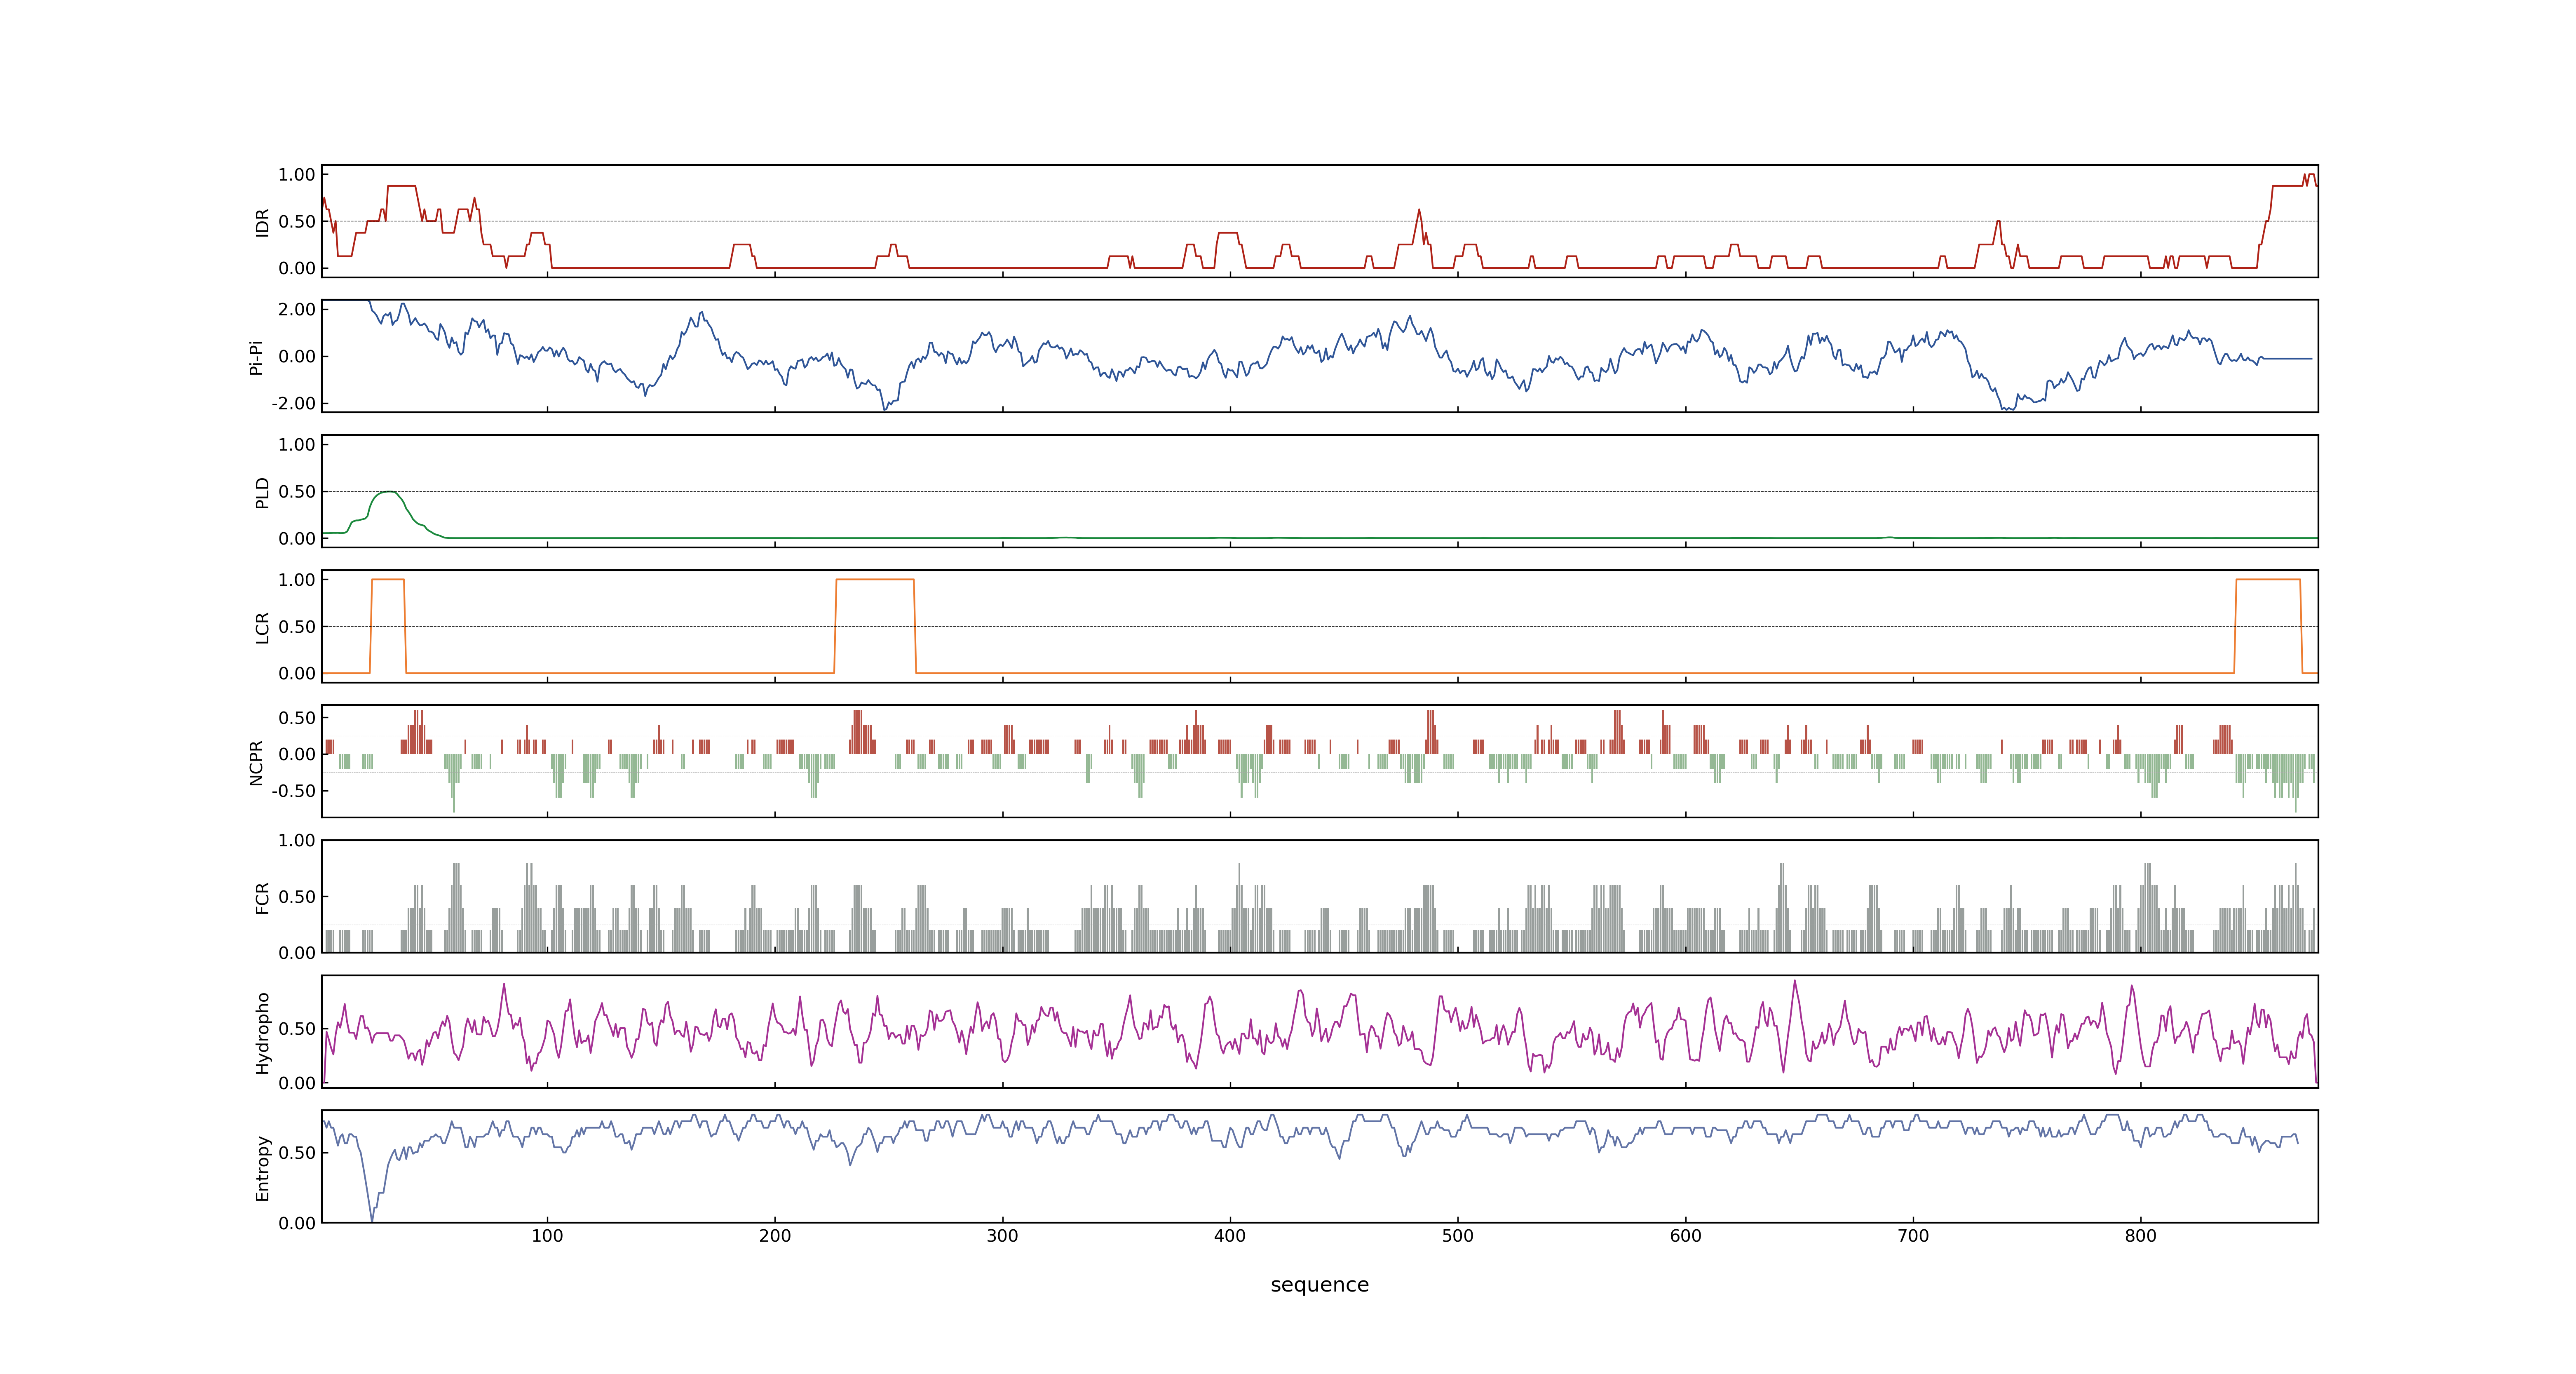
Task: Click the 2.00 tick on Pi-Pi axis
Action: (x=297, y=309)
